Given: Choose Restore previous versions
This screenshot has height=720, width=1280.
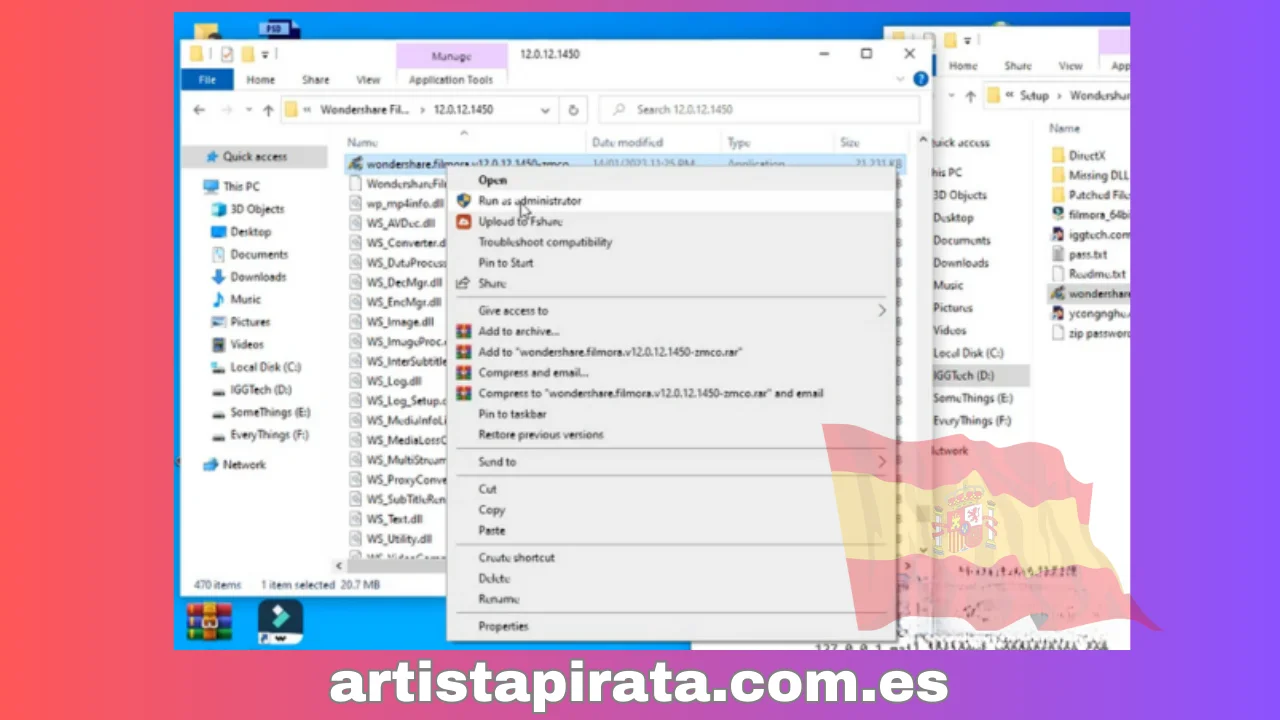Looking at the screenshot, I should click(541, 435).
